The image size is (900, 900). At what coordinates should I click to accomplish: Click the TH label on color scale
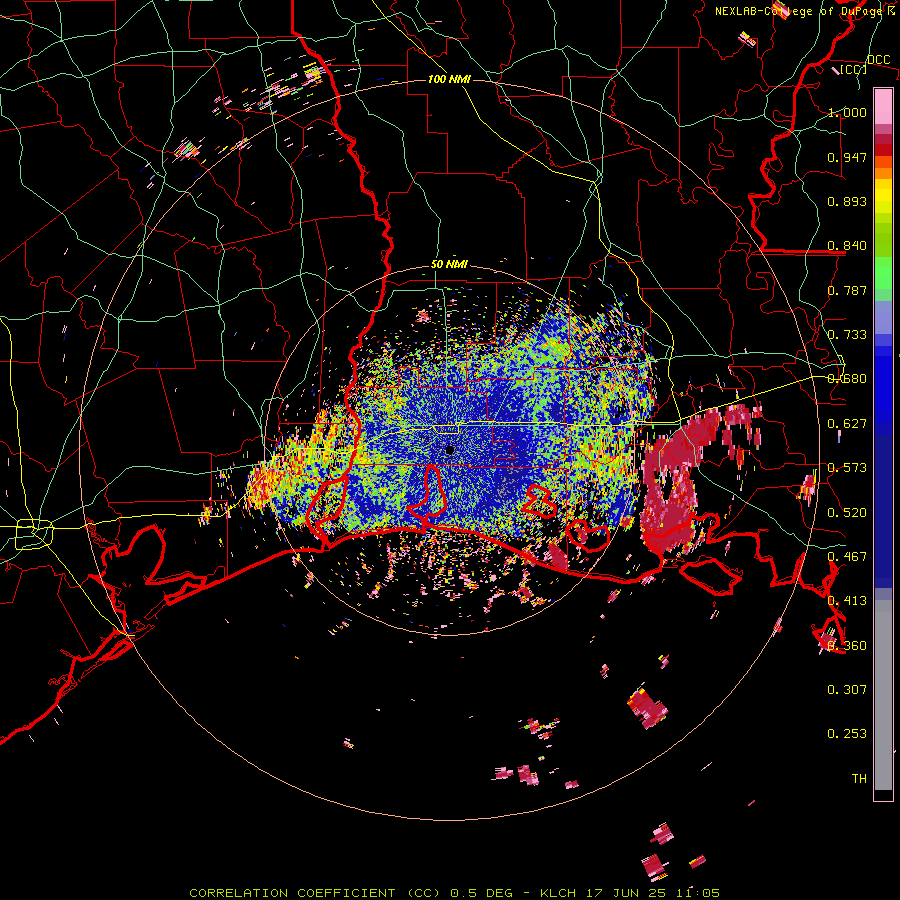point(859,779)
